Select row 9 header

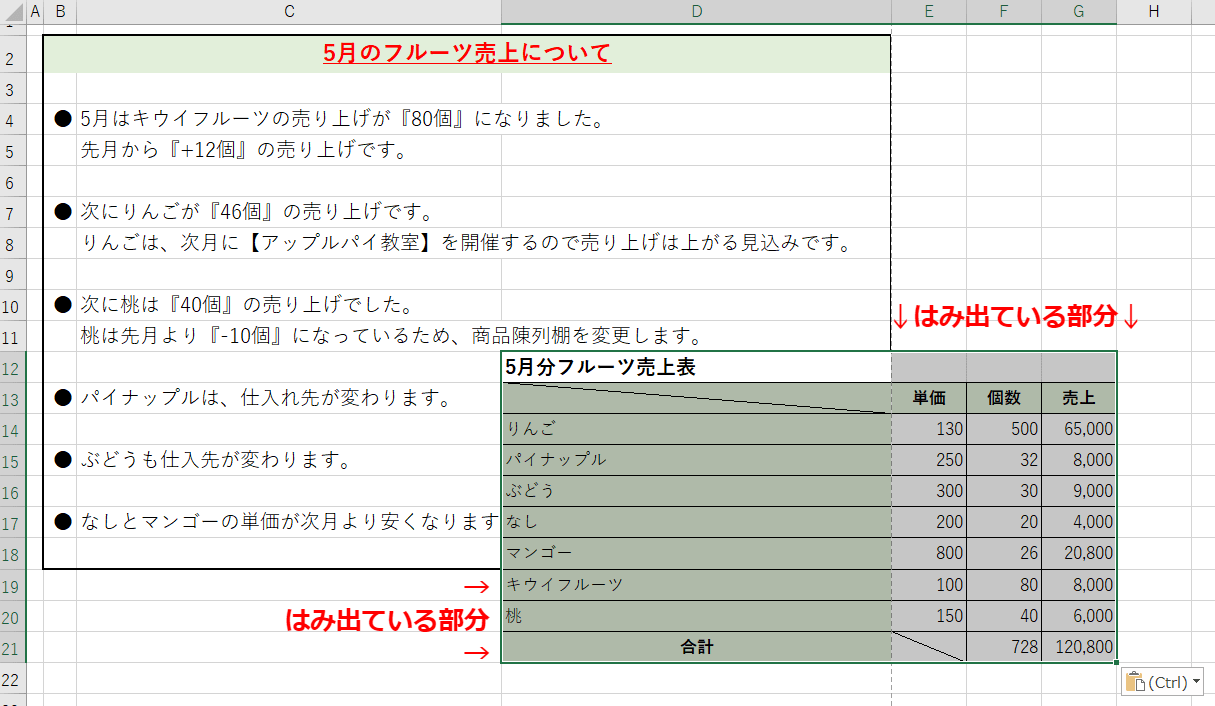[x=13, y=275]
